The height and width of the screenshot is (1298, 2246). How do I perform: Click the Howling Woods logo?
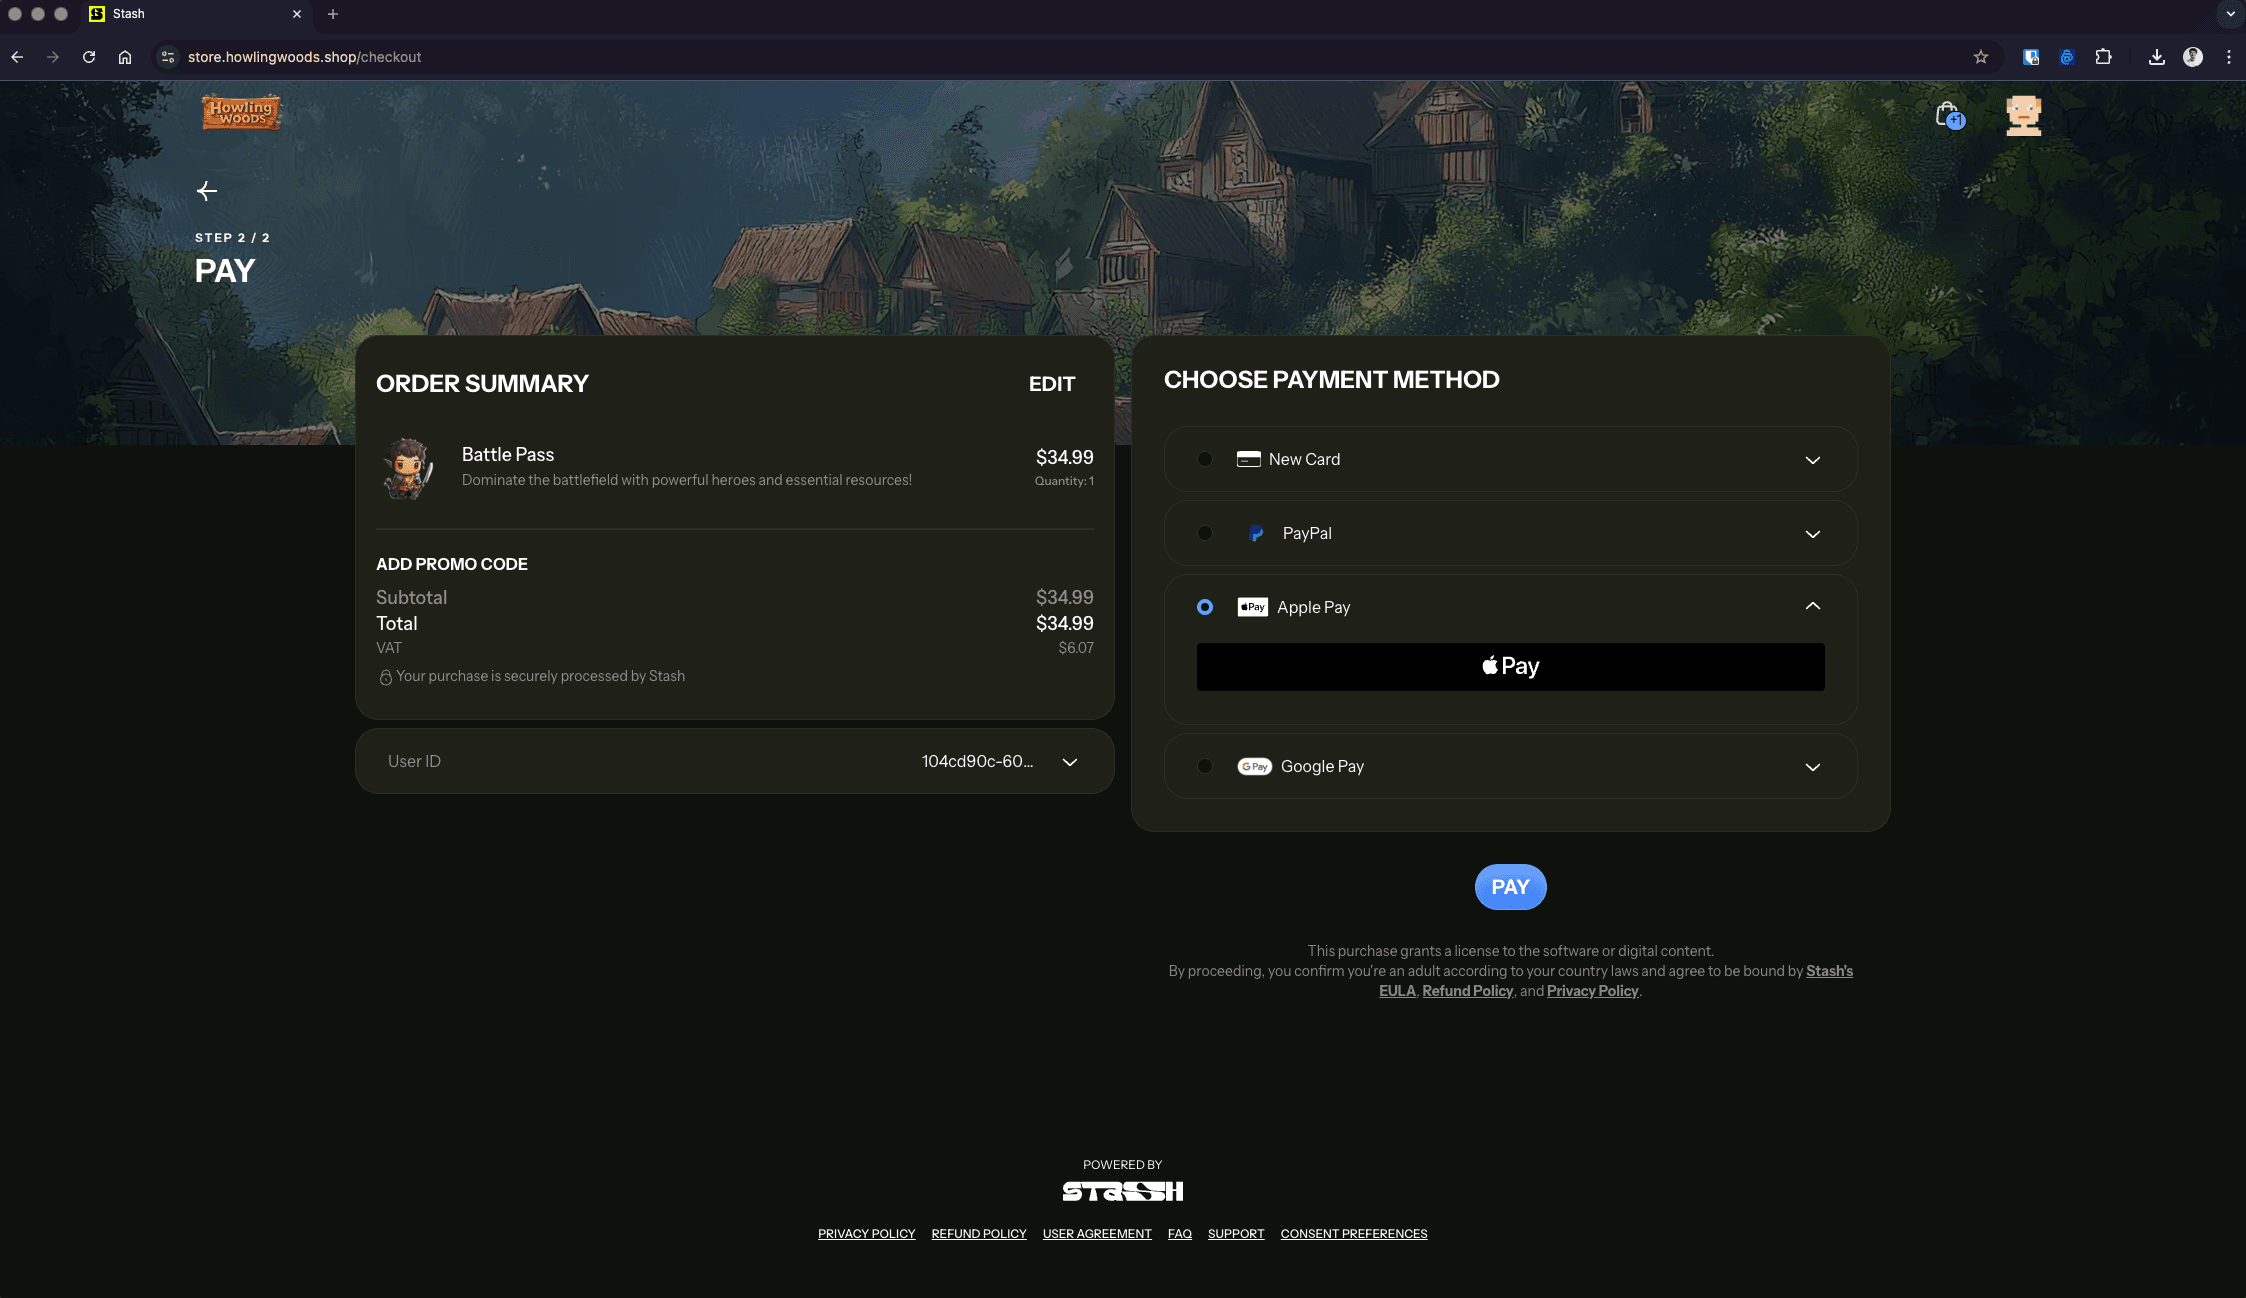pyautogui.click(x=240, y=112)
